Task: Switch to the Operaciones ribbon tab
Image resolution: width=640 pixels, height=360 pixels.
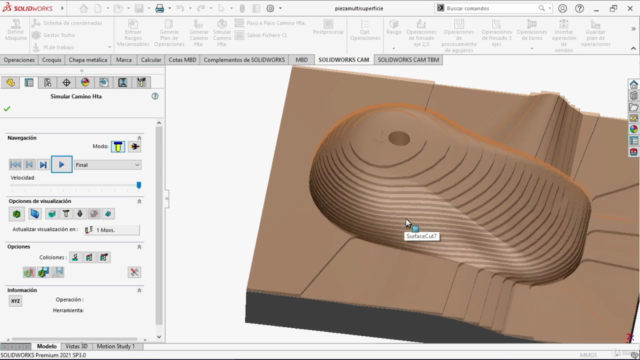Action: [19, 60]
